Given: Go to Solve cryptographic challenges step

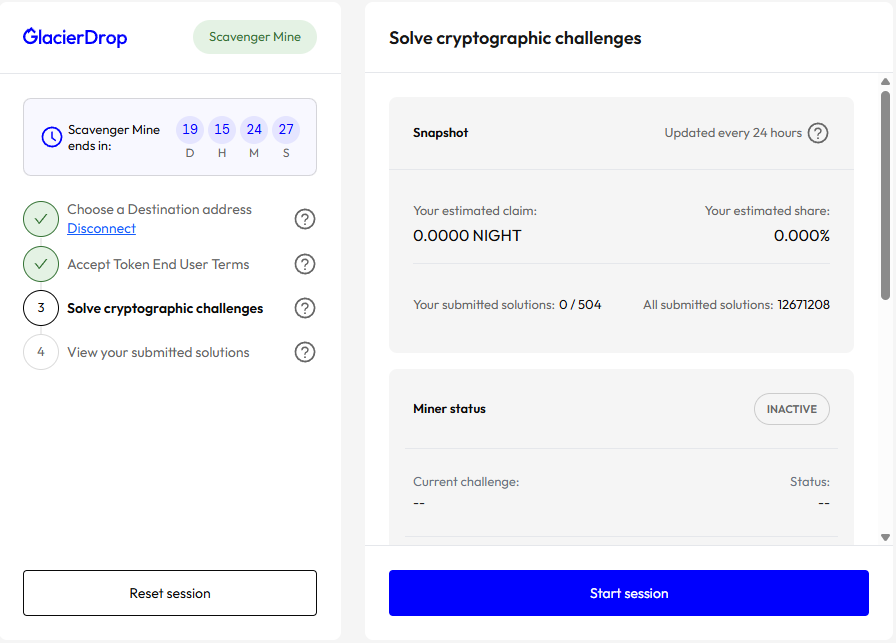Looking at the screenshot, I should click(165, 308).
